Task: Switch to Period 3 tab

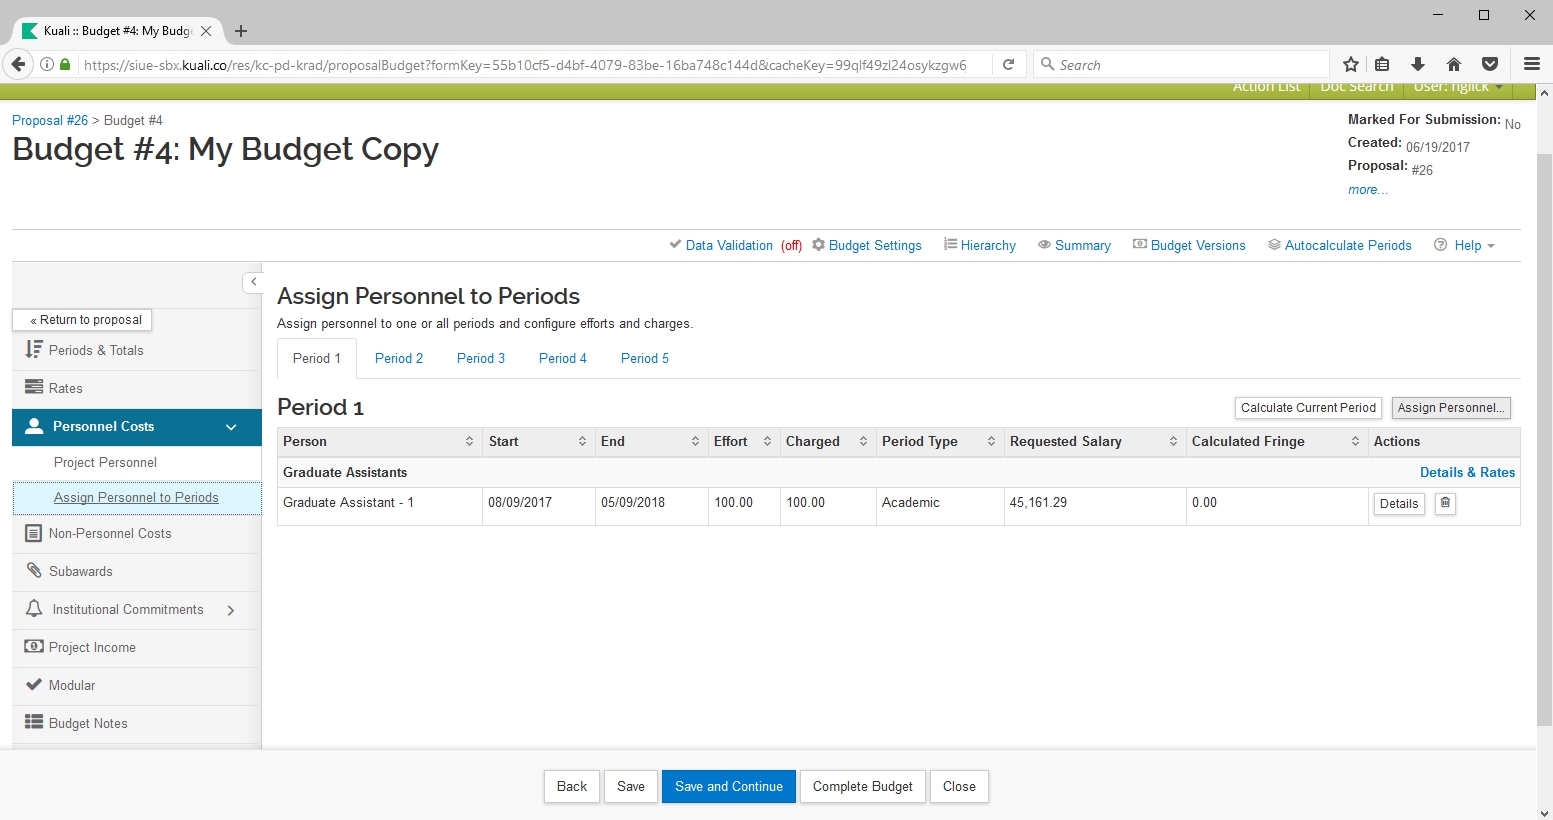Action: (x=480, y=358)
